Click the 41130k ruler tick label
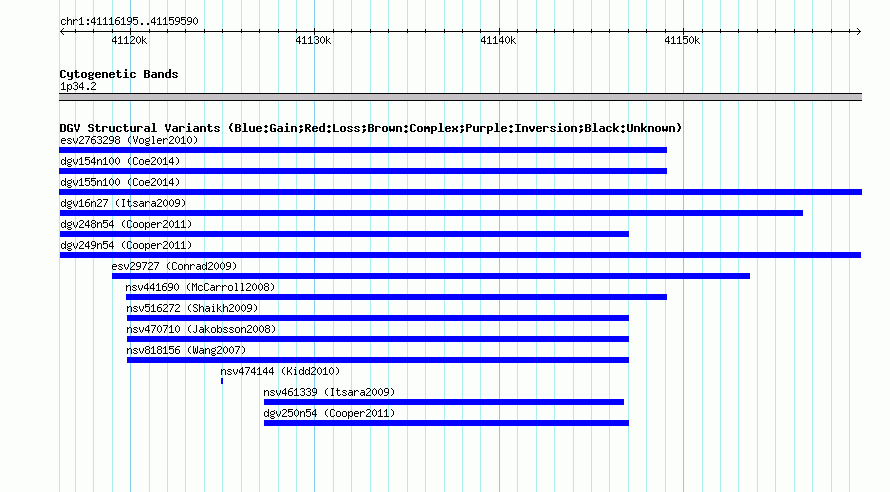 click(313, 40)
